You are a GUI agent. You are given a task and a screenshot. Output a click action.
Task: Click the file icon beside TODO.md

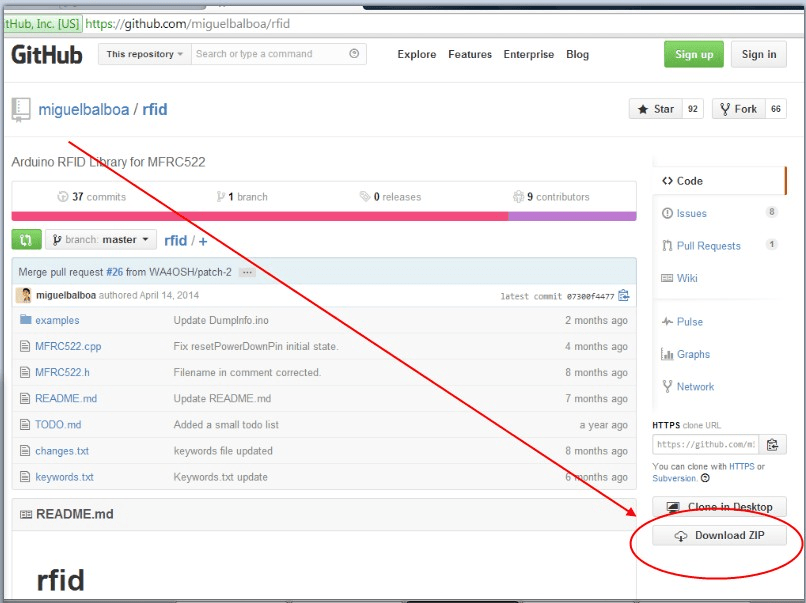25,425
